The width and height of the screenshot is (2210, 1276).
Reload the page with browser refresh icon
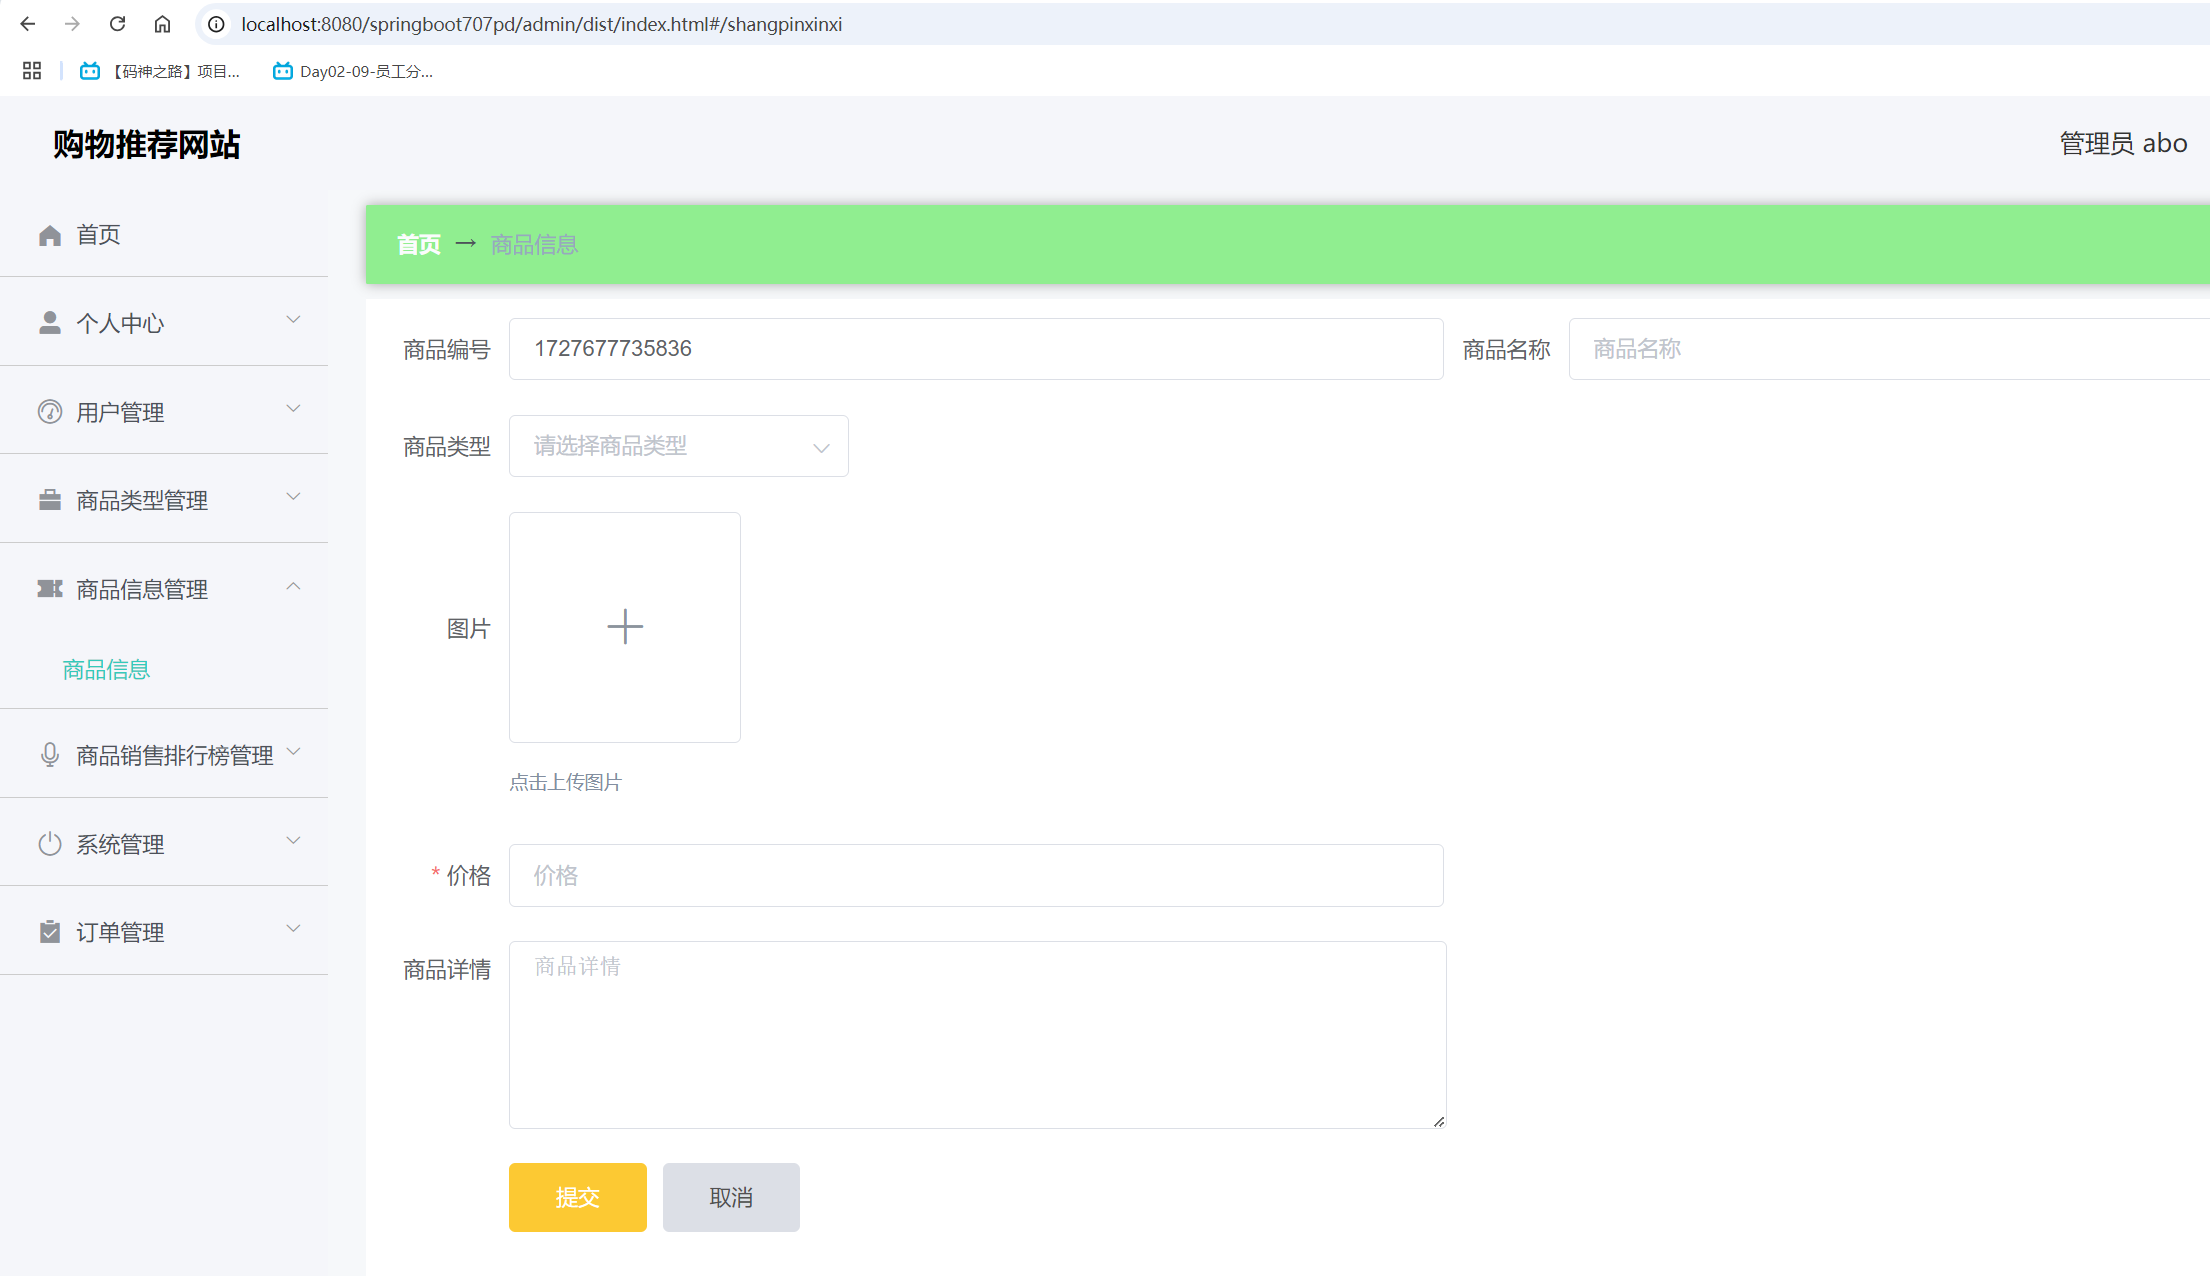[x=117, y=24]
